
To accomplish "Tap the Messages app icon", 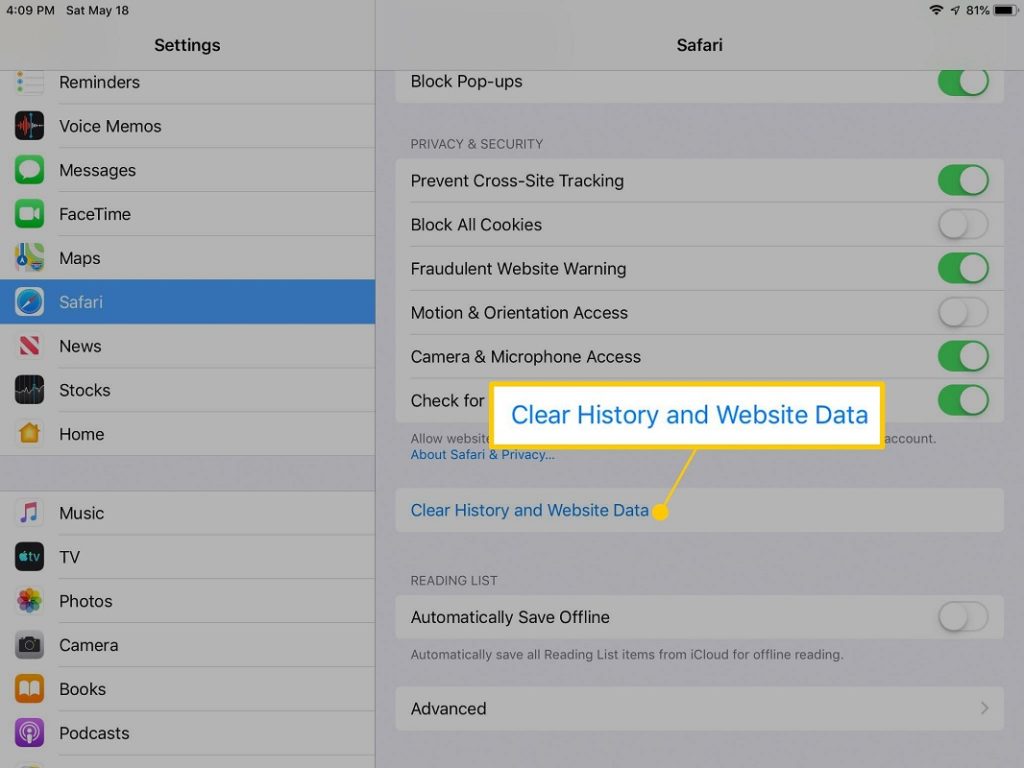I will [29, 170].
